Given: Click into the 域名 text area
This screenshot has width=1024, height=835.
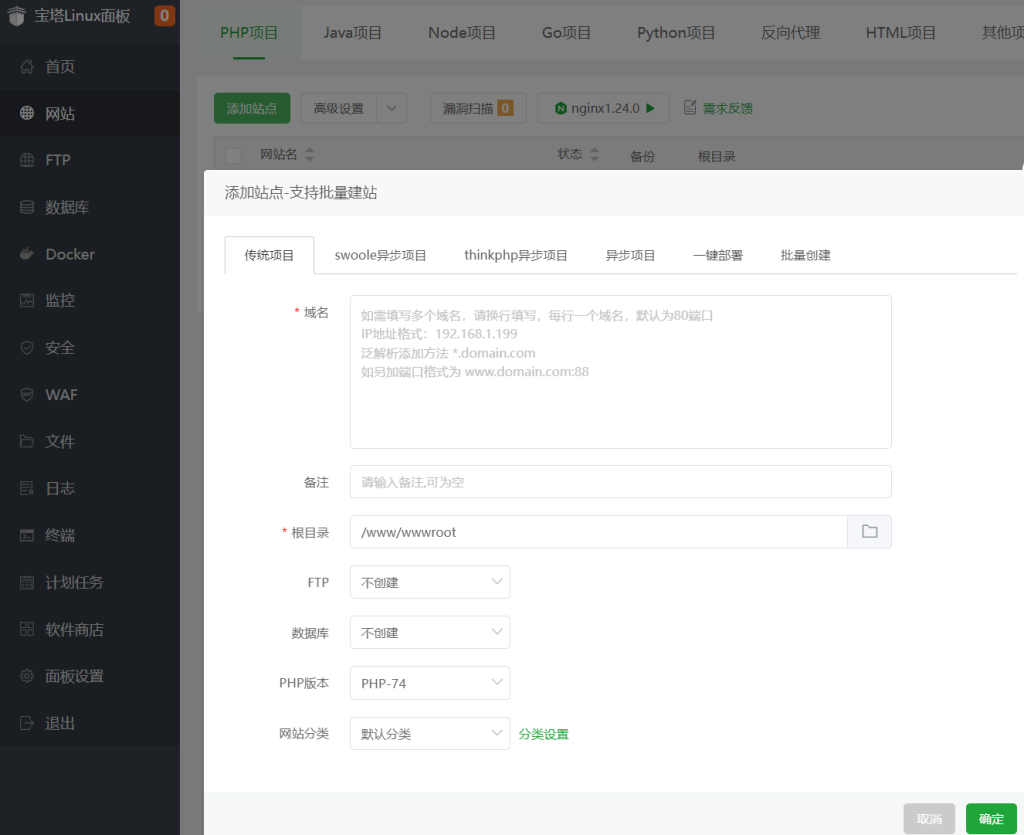Looking at the screenshot, I should pos(620,371).
